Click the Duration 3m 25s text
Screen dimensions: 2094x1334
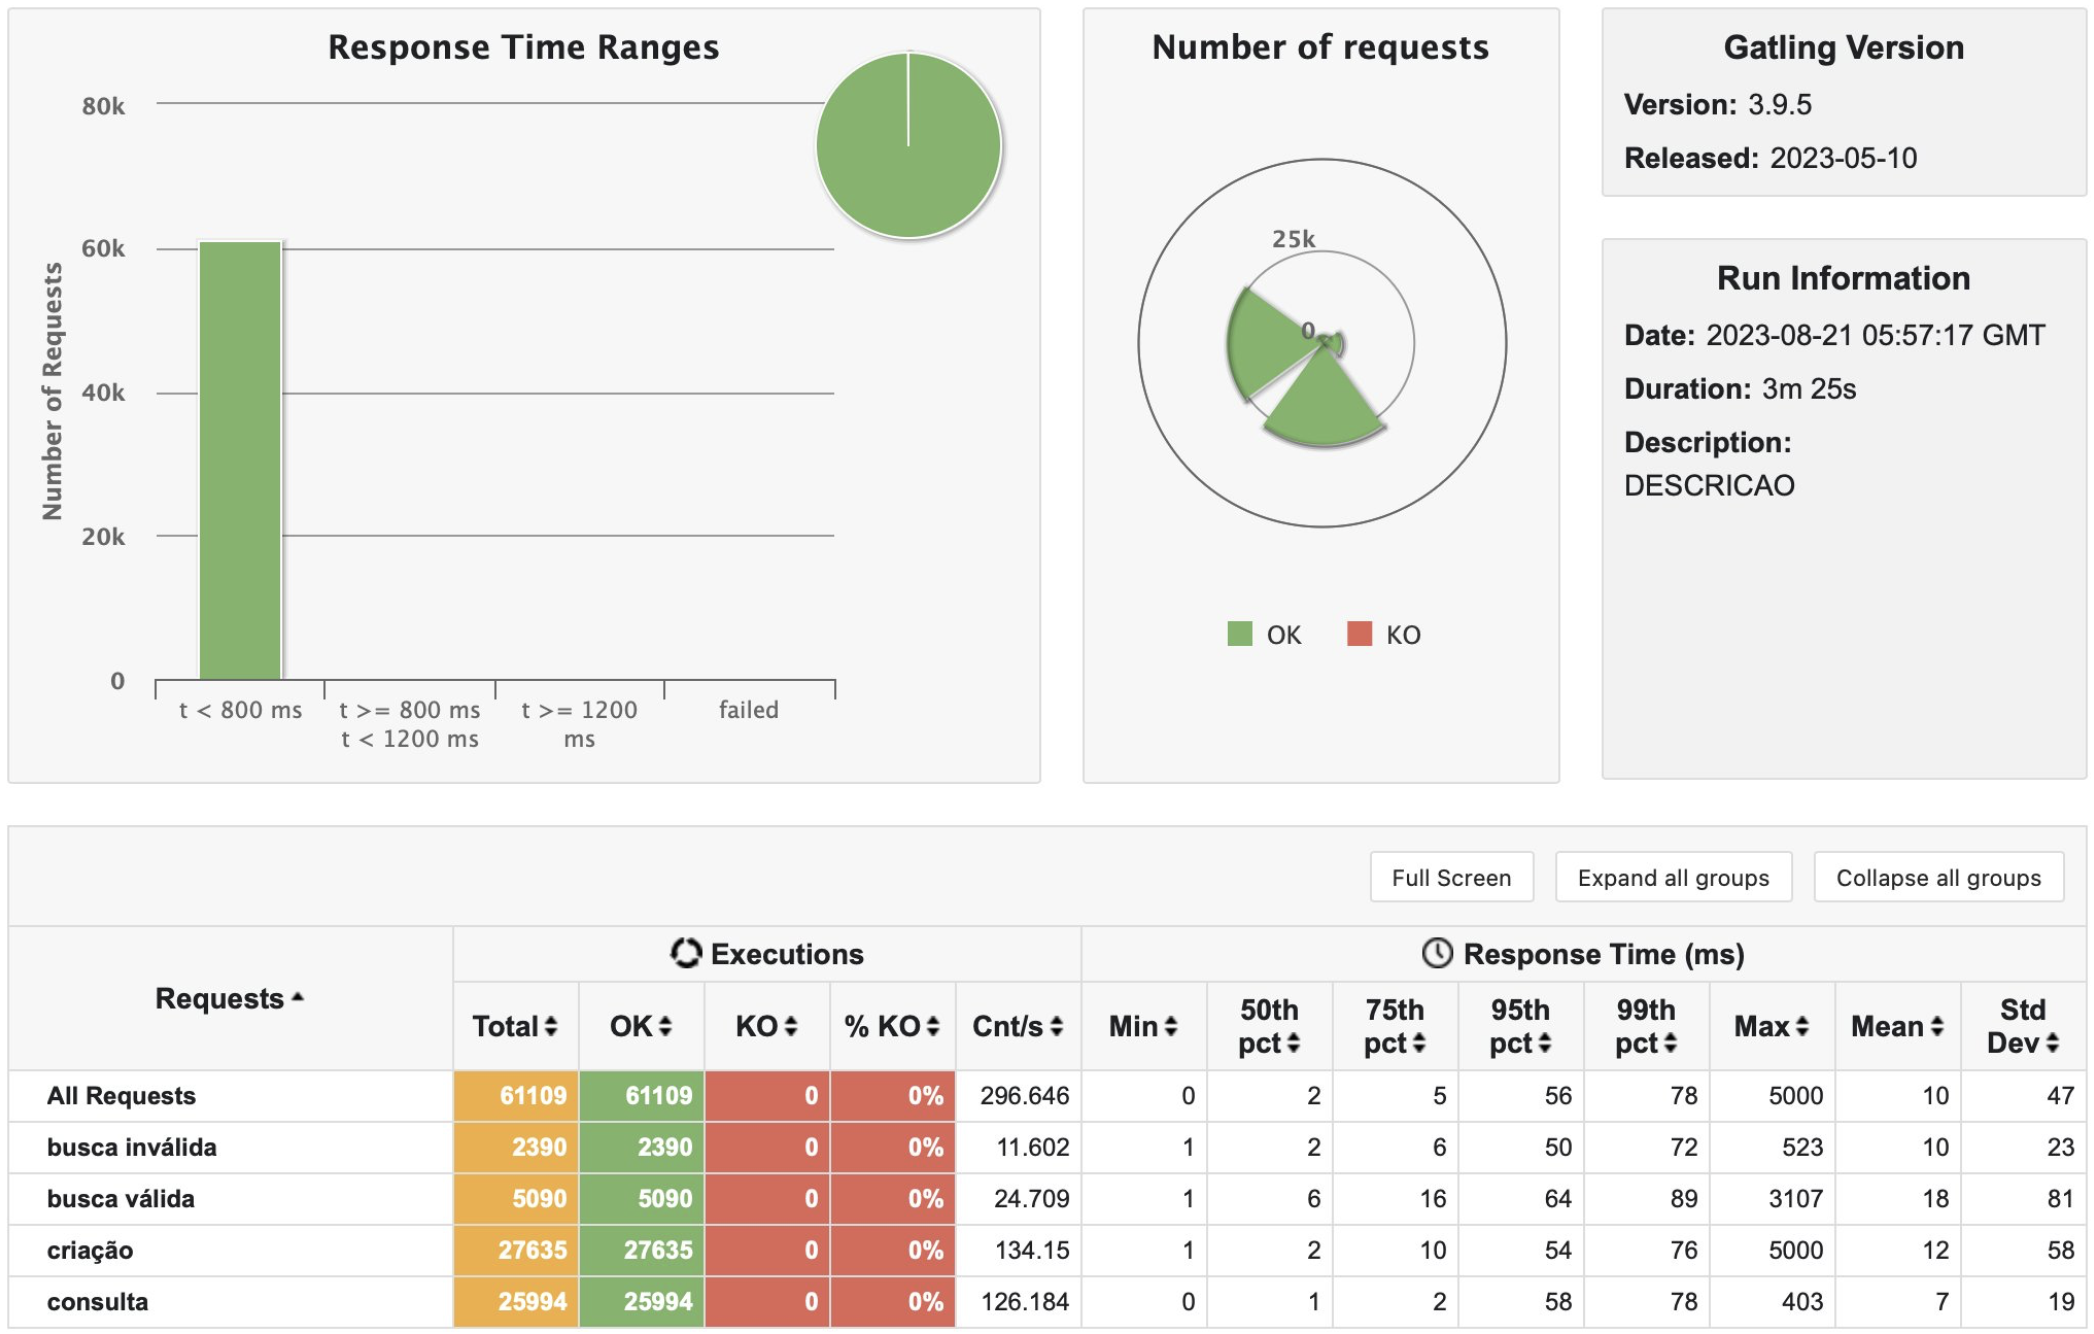tap(1808, 389)
